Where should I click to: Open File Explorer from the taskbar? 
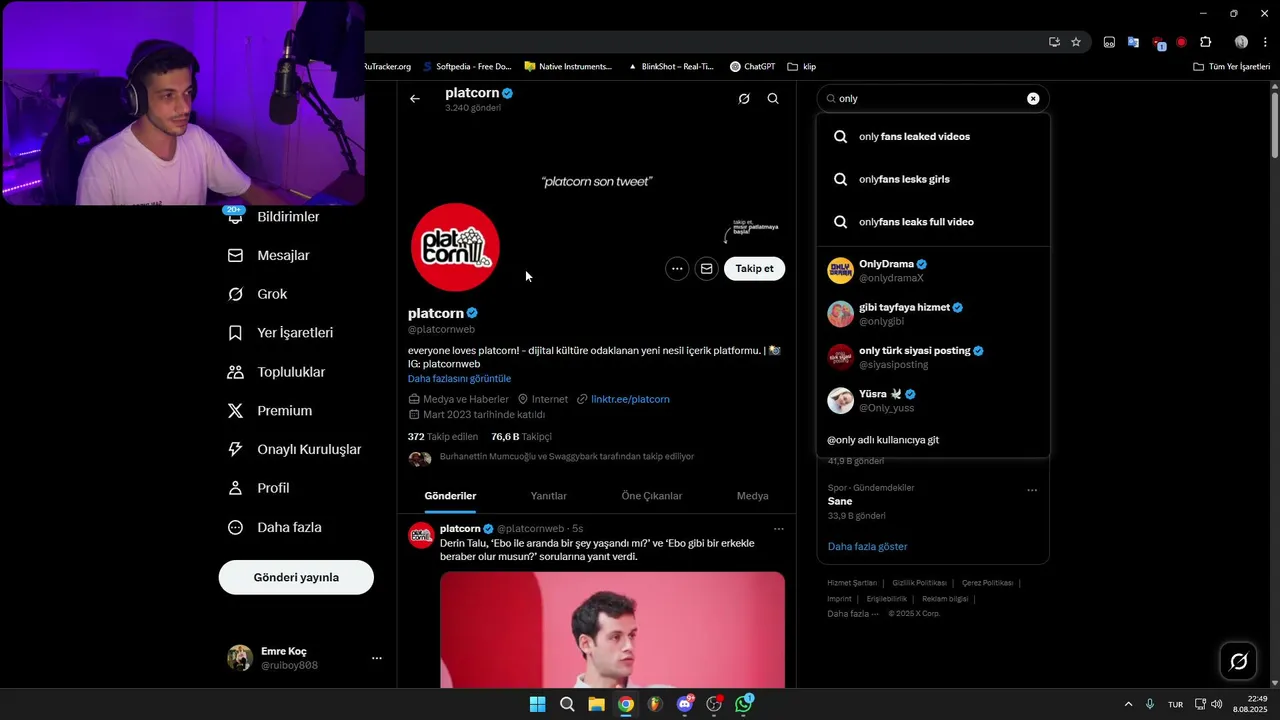click(596, 704)
